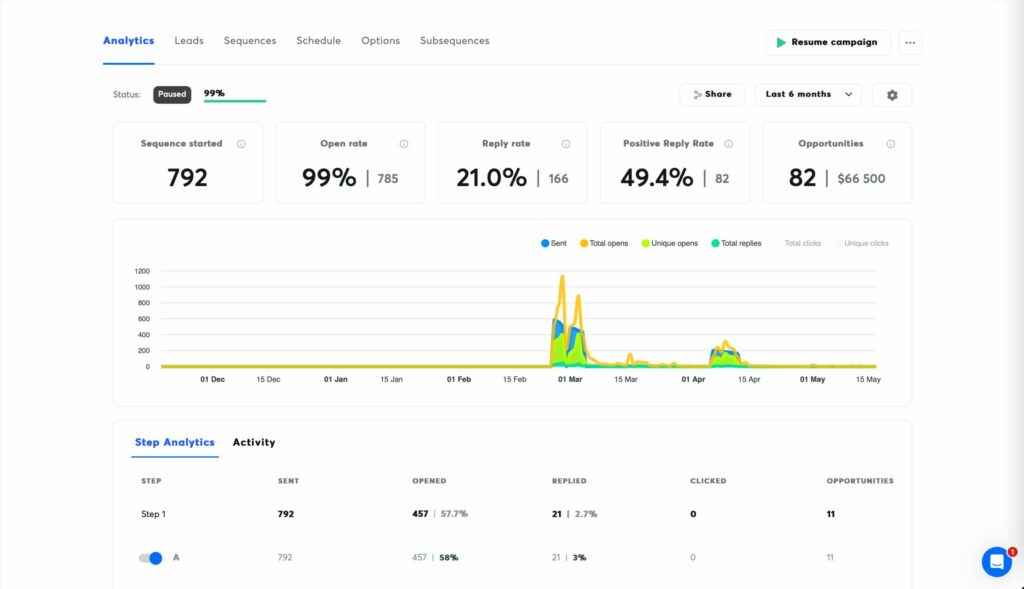This screenshot has height=589, width=1024.
Task: Click the Opportunities info icon
Action: (890, 143)
